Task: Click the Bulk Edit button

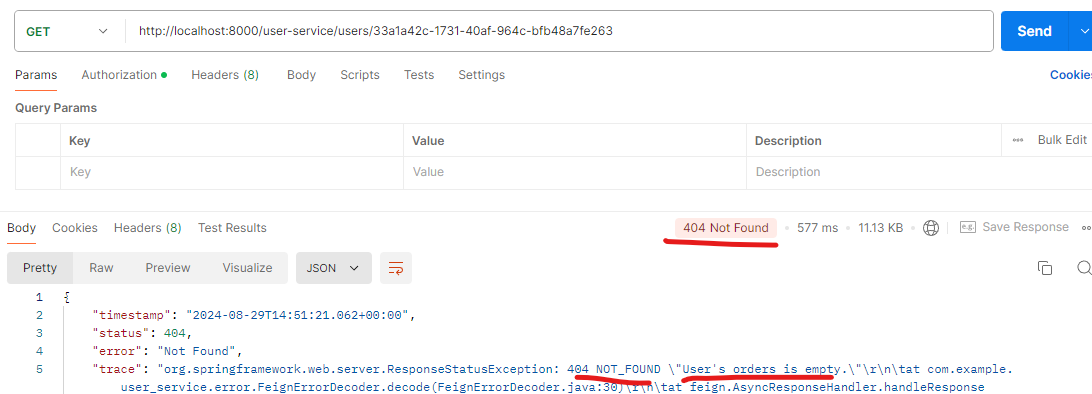Action: point(1062,140)
